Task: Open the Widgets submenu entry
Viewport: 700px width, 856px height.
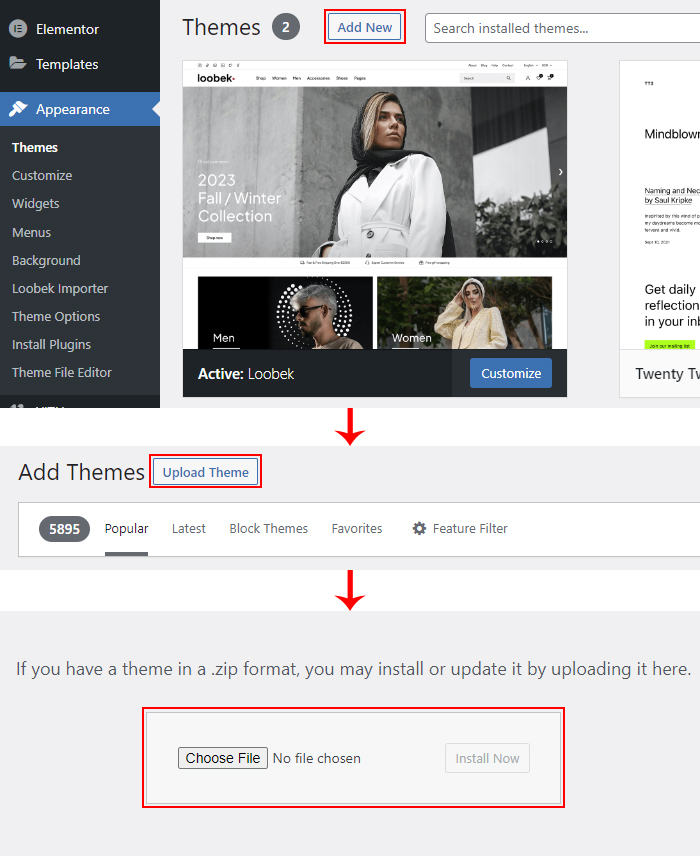Action: point(35,204)
